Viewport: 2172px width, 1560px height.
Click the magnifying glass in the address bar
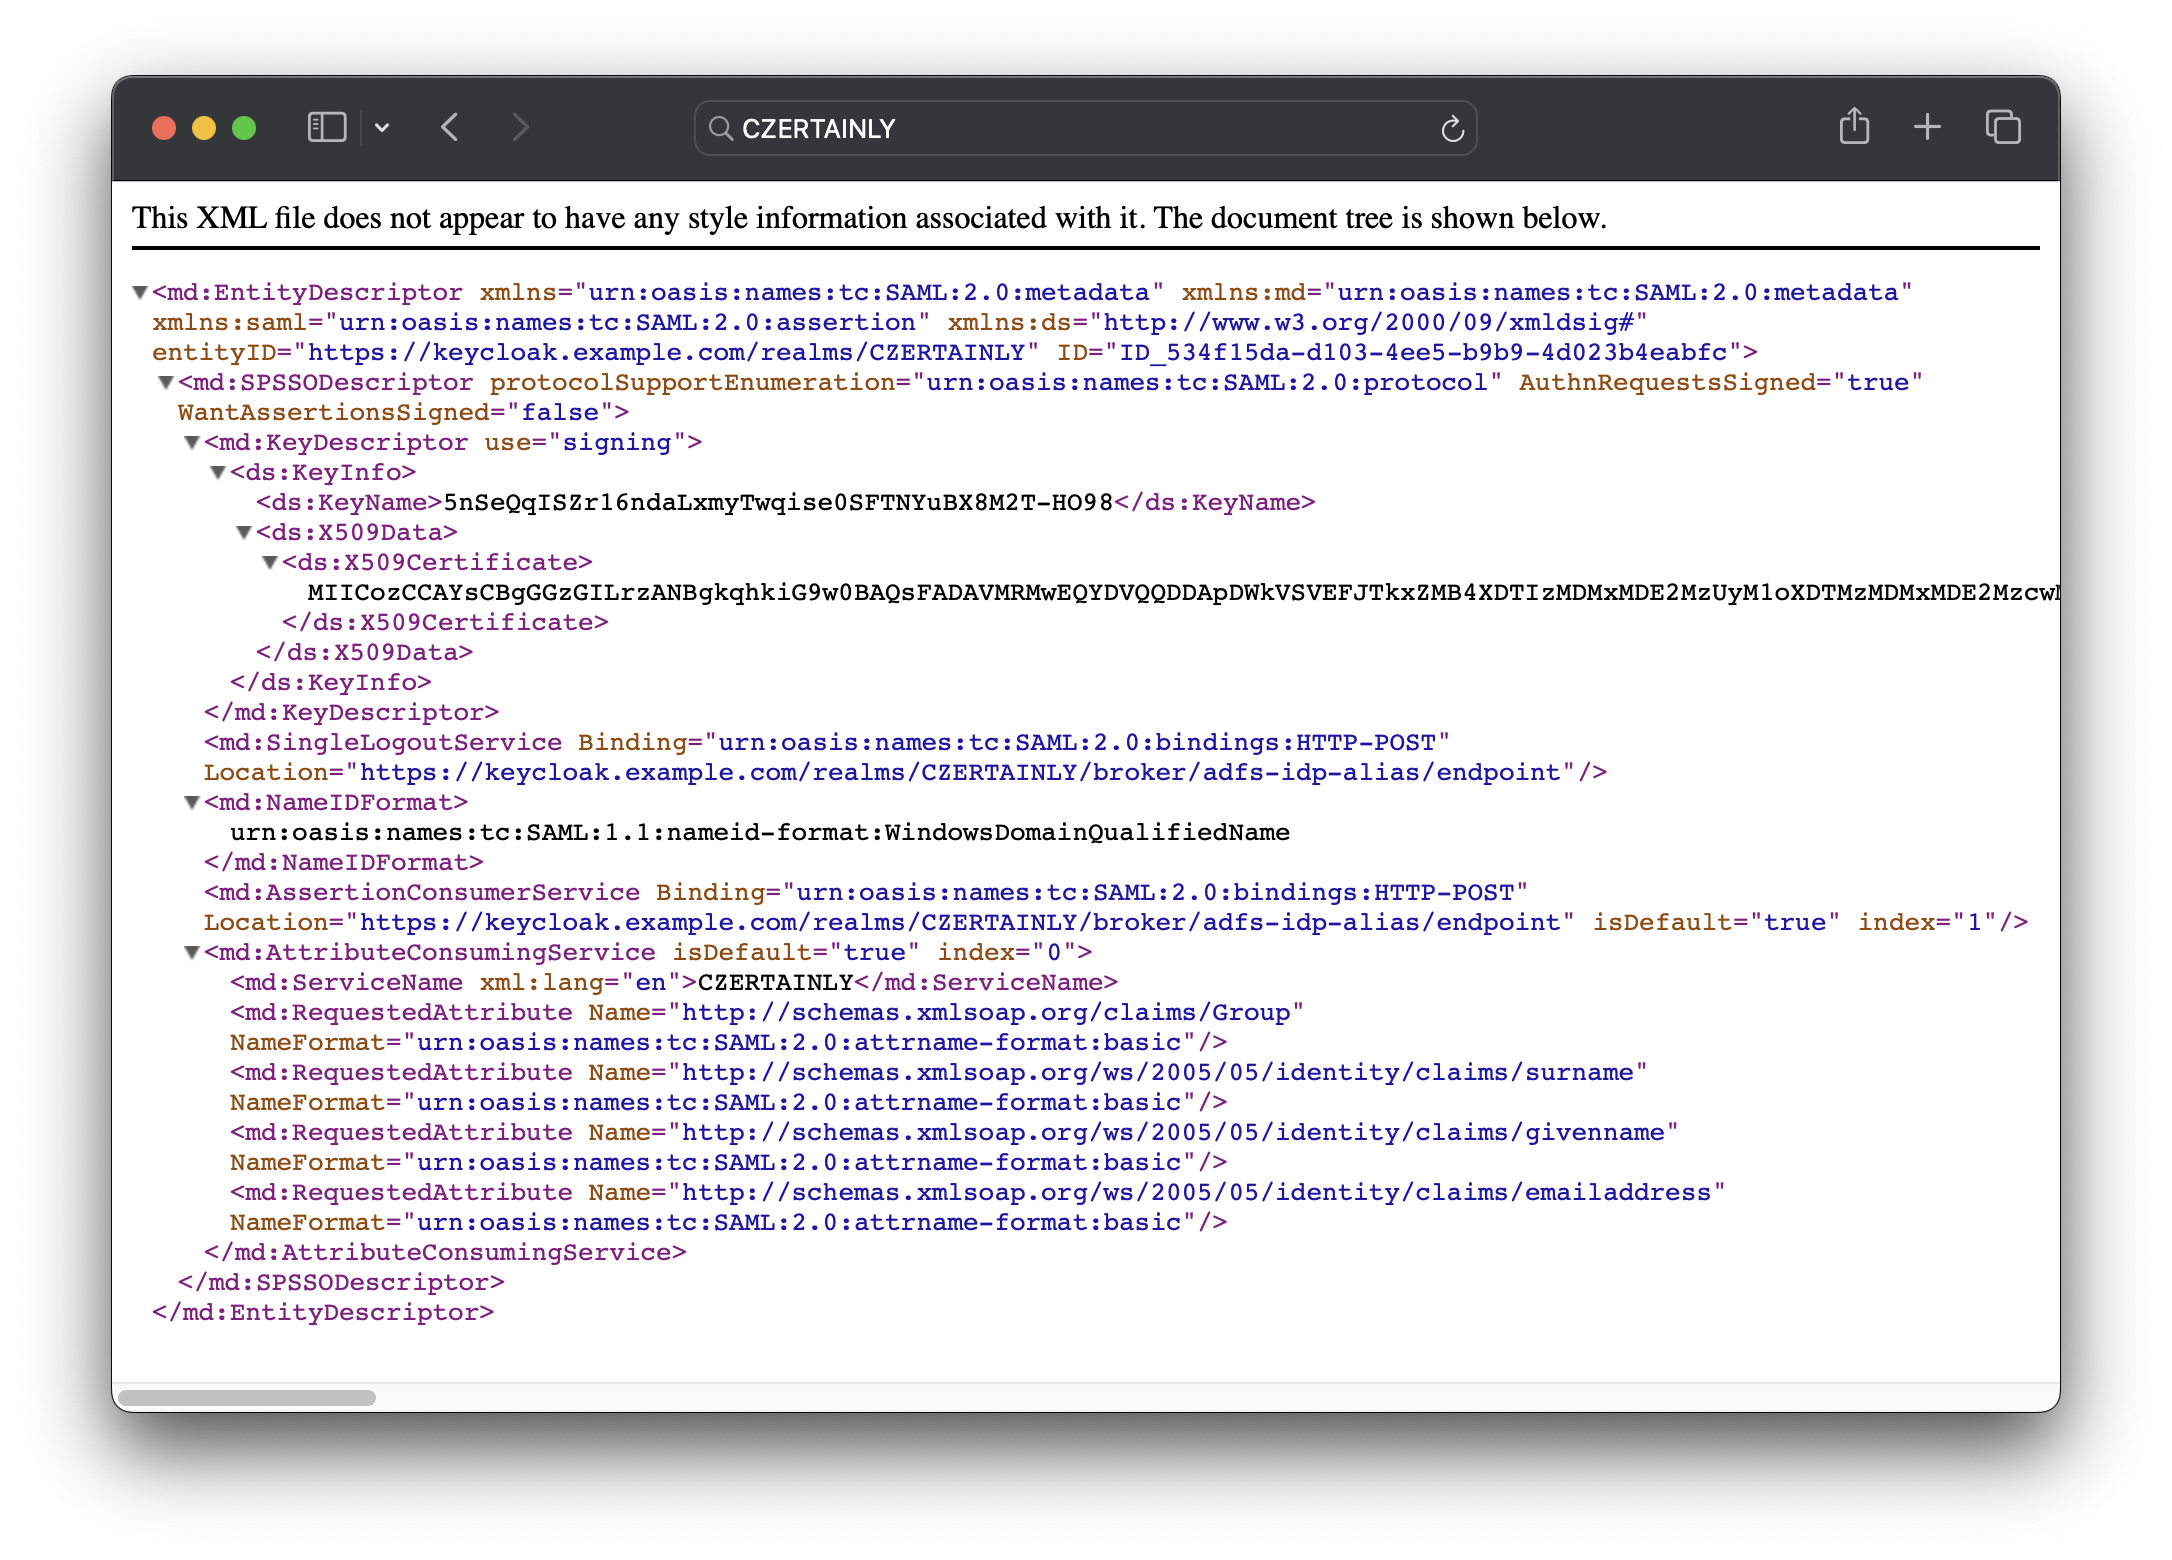click(x=720, y=128)
